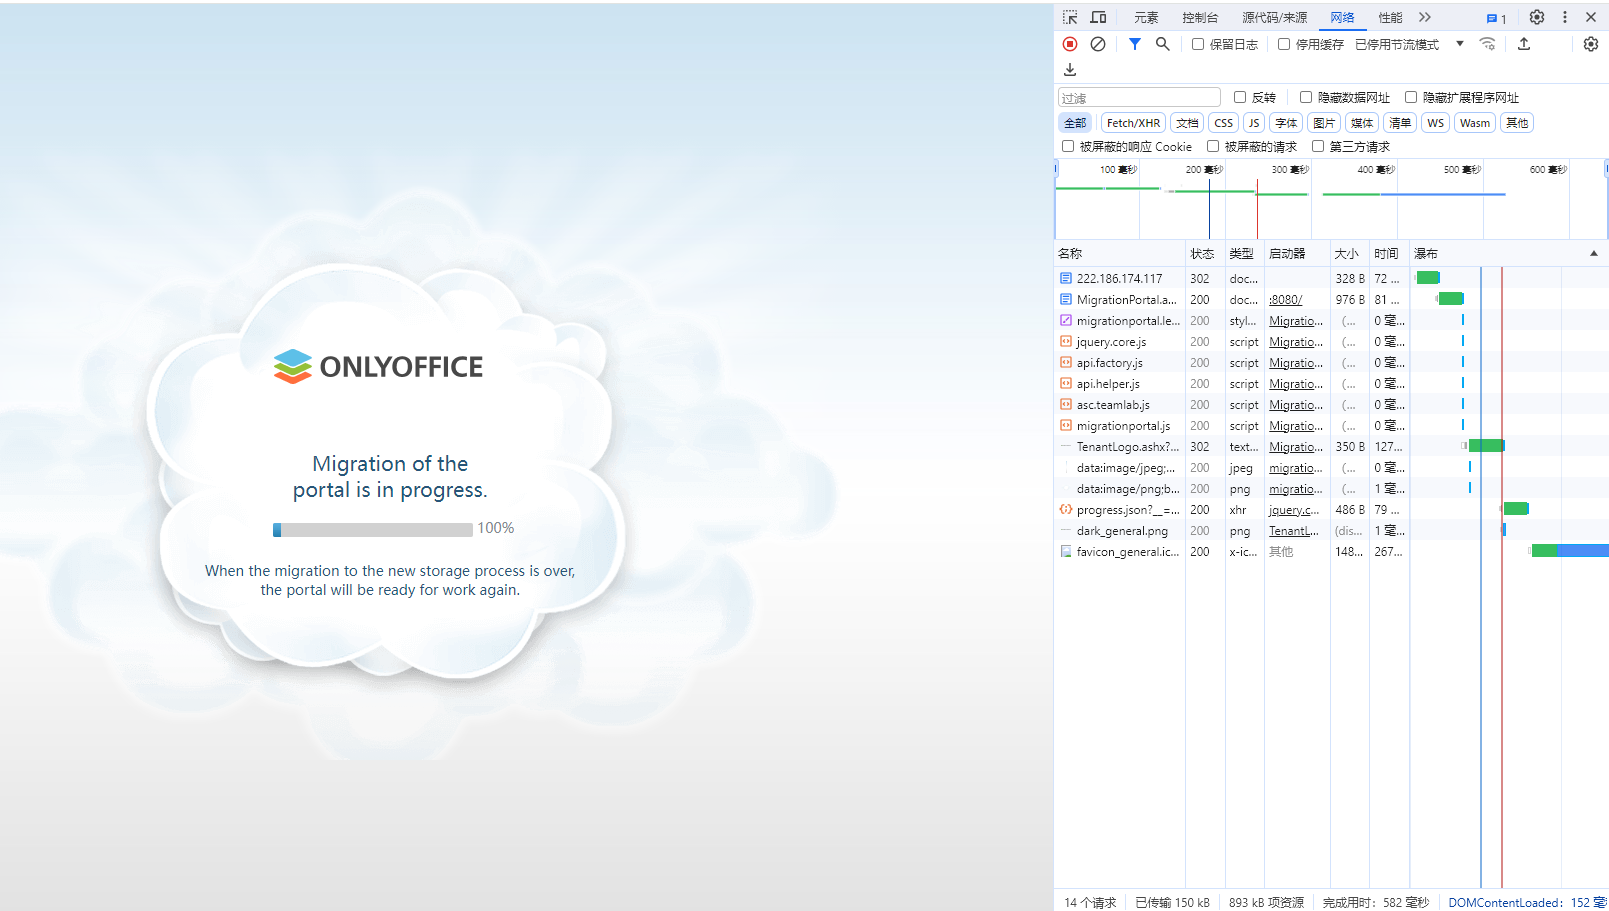
Task: Switch to the Sources tab
Action: (x=1275, y=17)
